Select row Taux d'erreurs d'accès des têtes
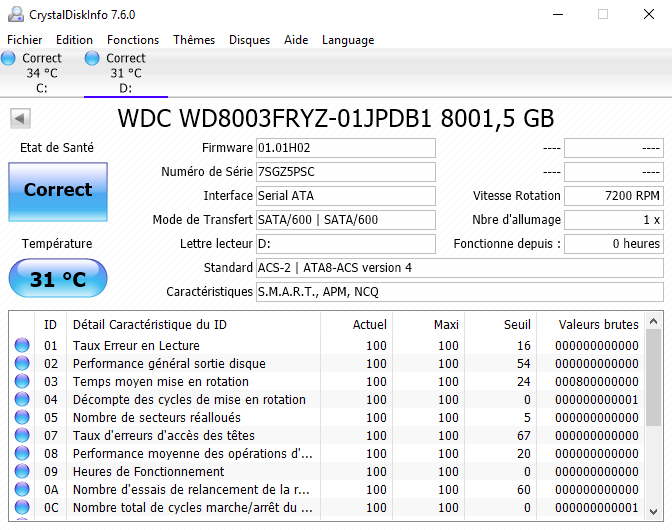The height and width of the screenshot is (530, 672). click(x=327, y=435)
